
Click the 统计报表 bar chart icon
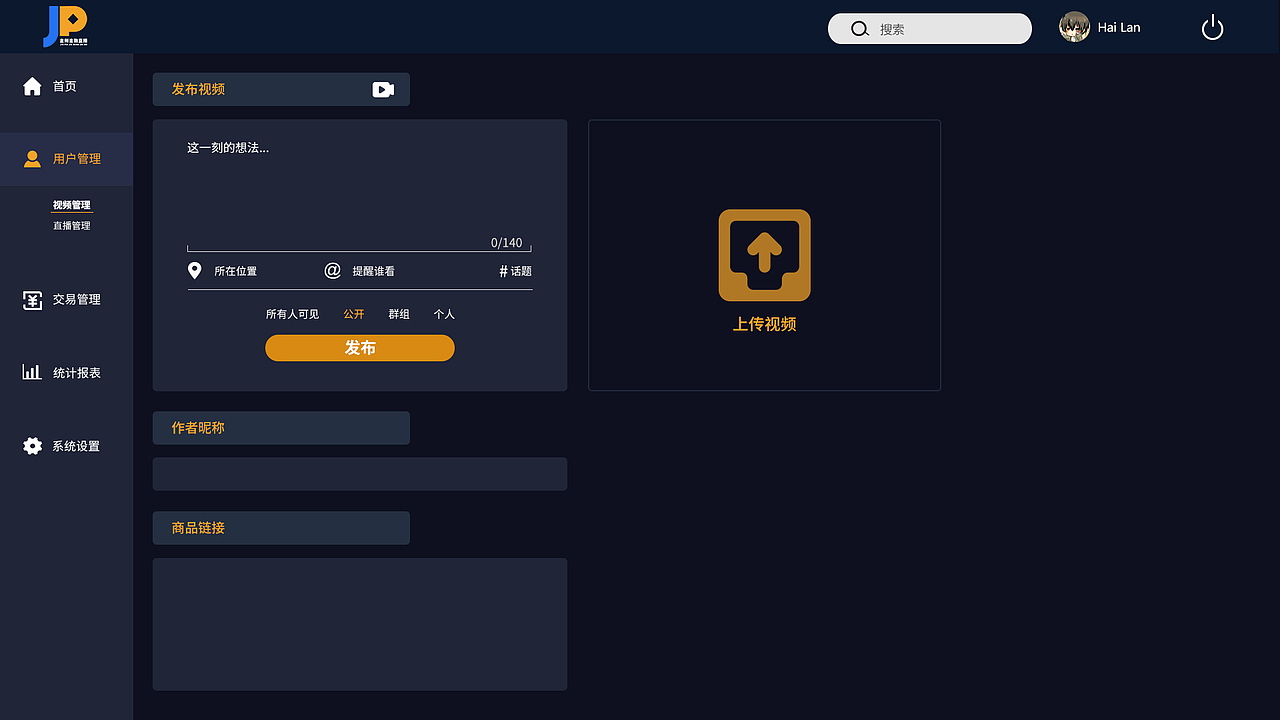[x=31, y=372]
